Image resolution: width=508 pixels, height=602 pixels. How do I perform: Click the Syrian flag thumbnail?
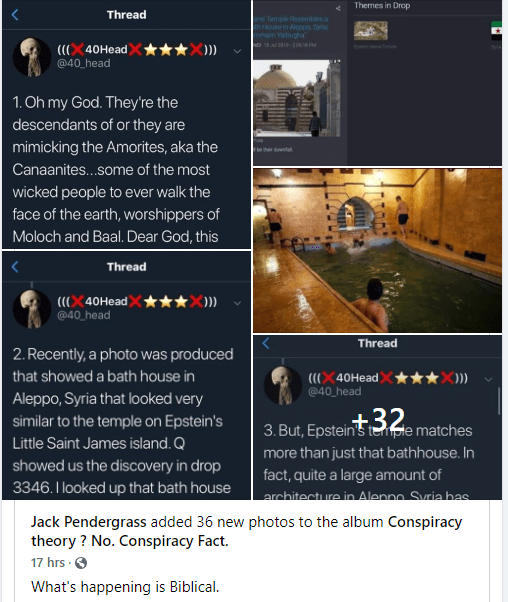pyautogui.click(x=496, y=31)
